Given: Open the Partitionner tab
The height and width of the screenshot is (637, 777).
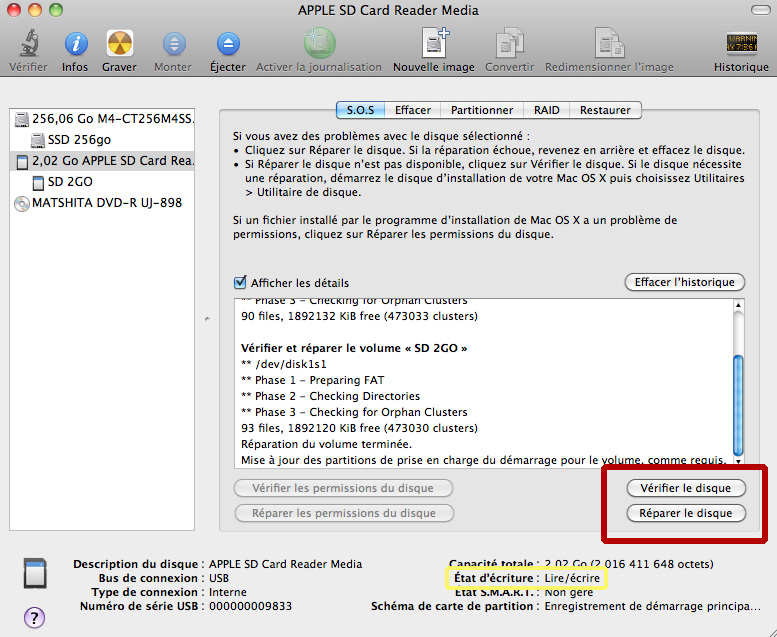Looking at the screenshot, I should pyautogui.click(x=482, y=110).
